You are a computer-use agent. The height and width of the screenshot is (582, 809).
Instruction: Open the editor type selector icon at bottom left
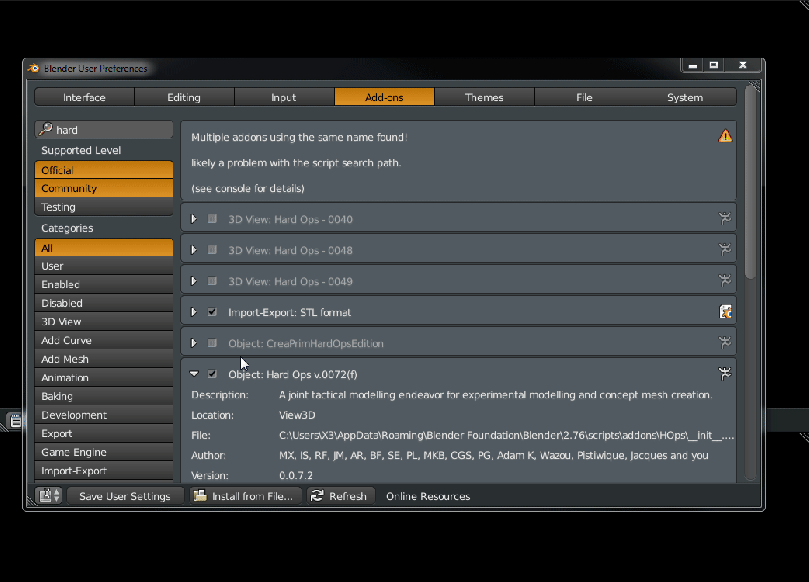49,496
